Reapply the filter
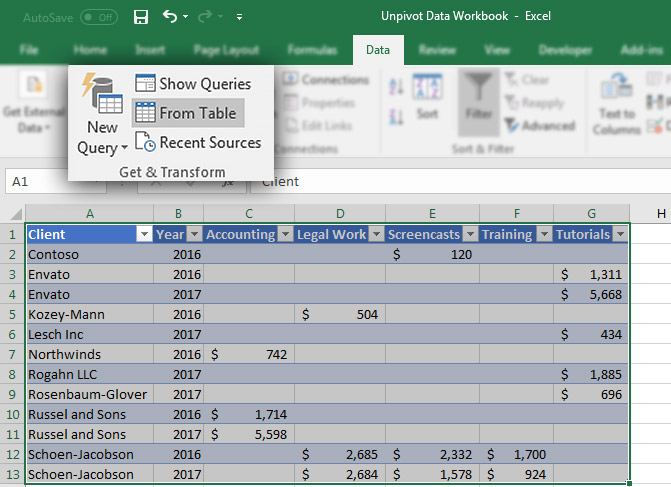The width and height of the screenshot is (671, 487). pos(534,103)
